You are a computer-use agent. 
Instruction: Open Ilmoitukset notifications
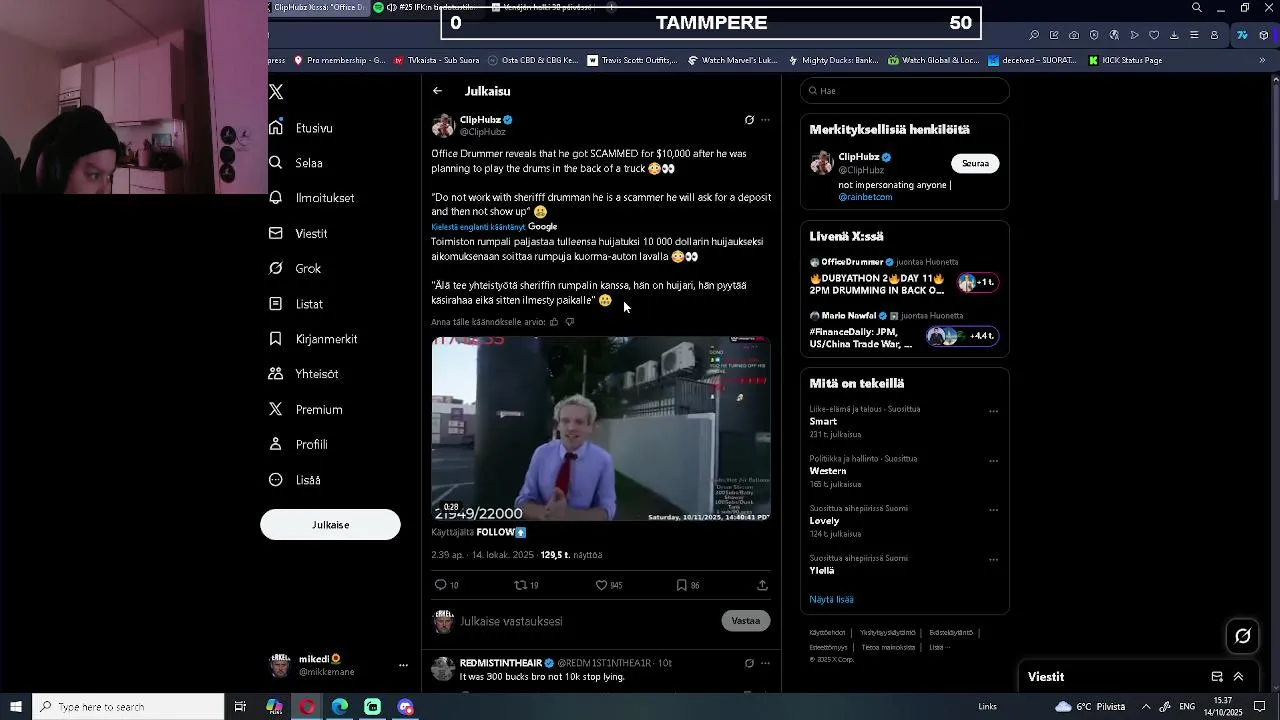tap(312, 198)
